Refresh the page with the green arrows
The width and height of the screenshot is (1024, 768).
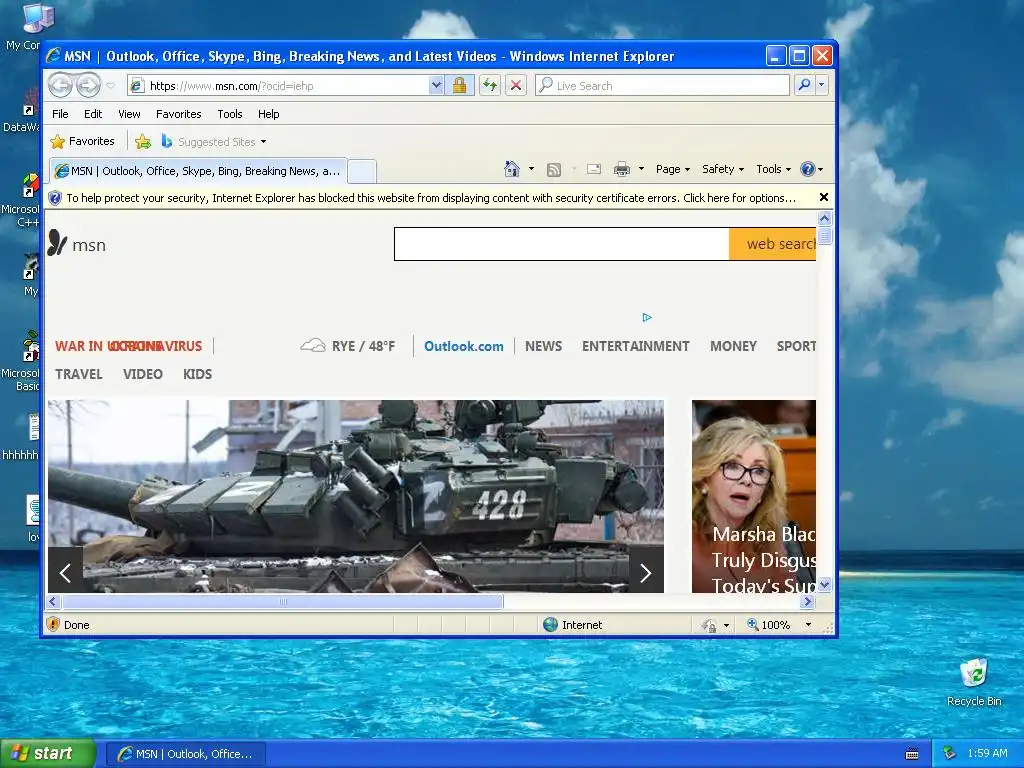click(490, 86)
